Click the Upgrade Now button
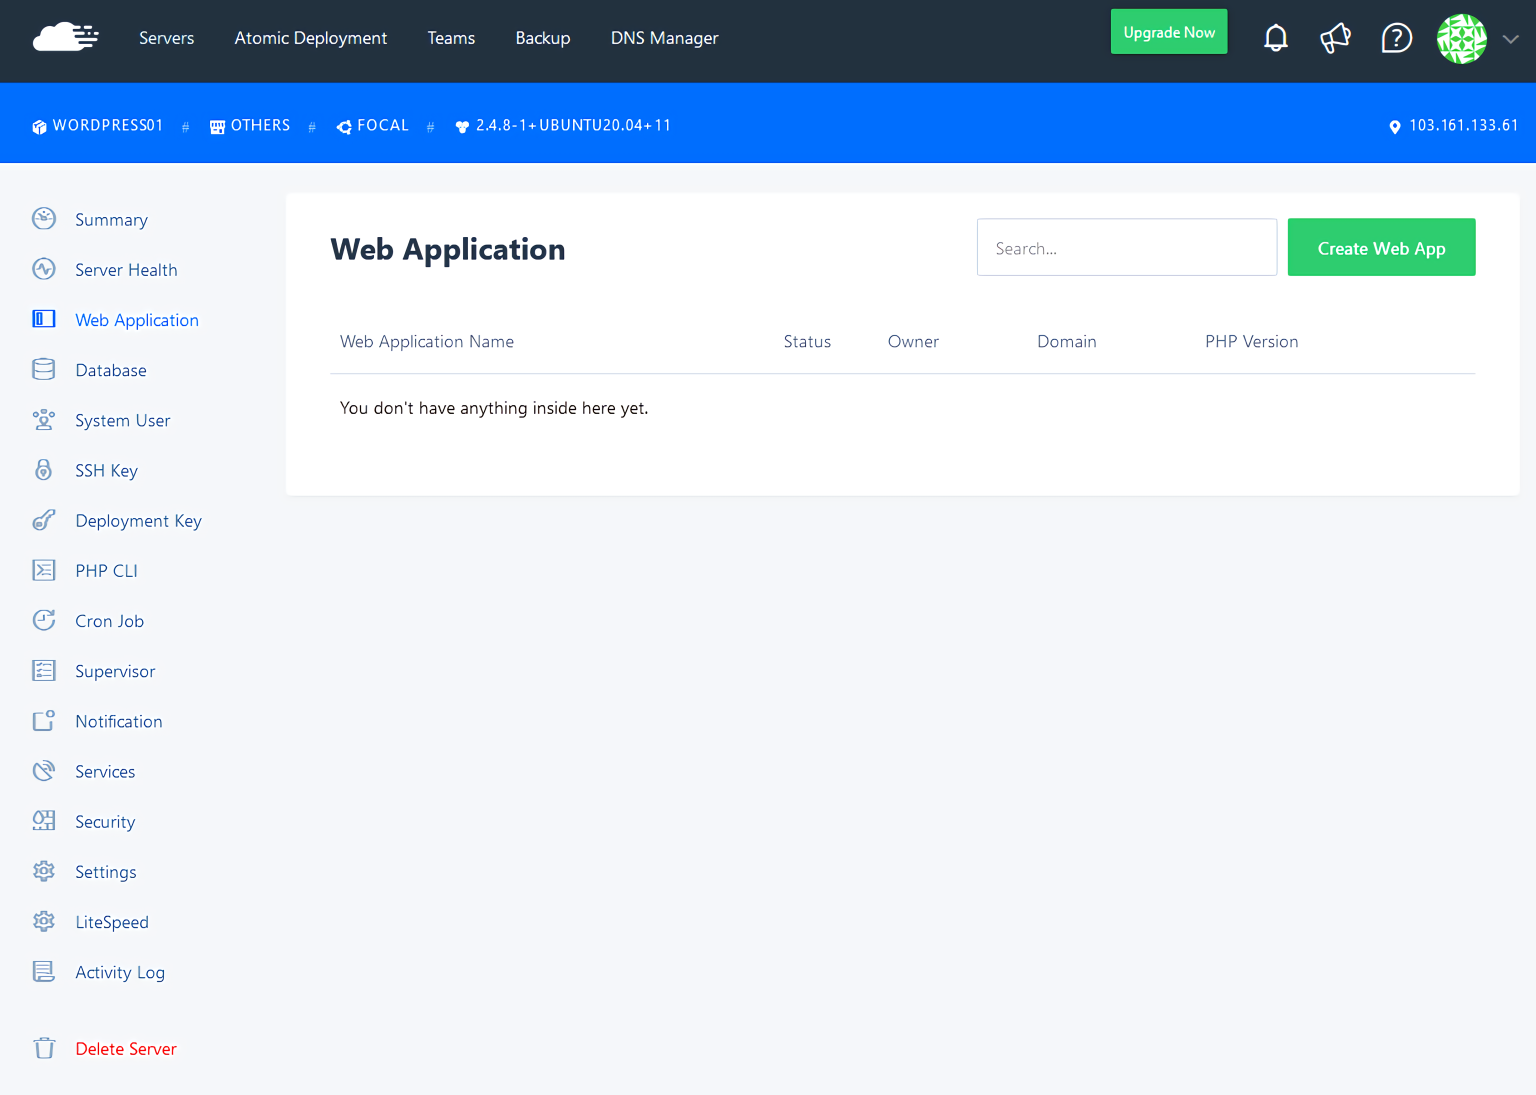Image resolution: width=1536 pixels, height=1095 pixels. (x=1168, y=31)
